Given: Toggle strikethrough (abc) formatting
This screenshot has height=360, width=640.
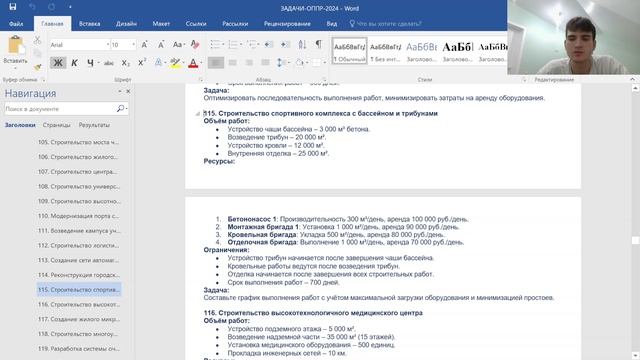Looking at the screenshot, I should pyautogui.click(x=109, y=62).
